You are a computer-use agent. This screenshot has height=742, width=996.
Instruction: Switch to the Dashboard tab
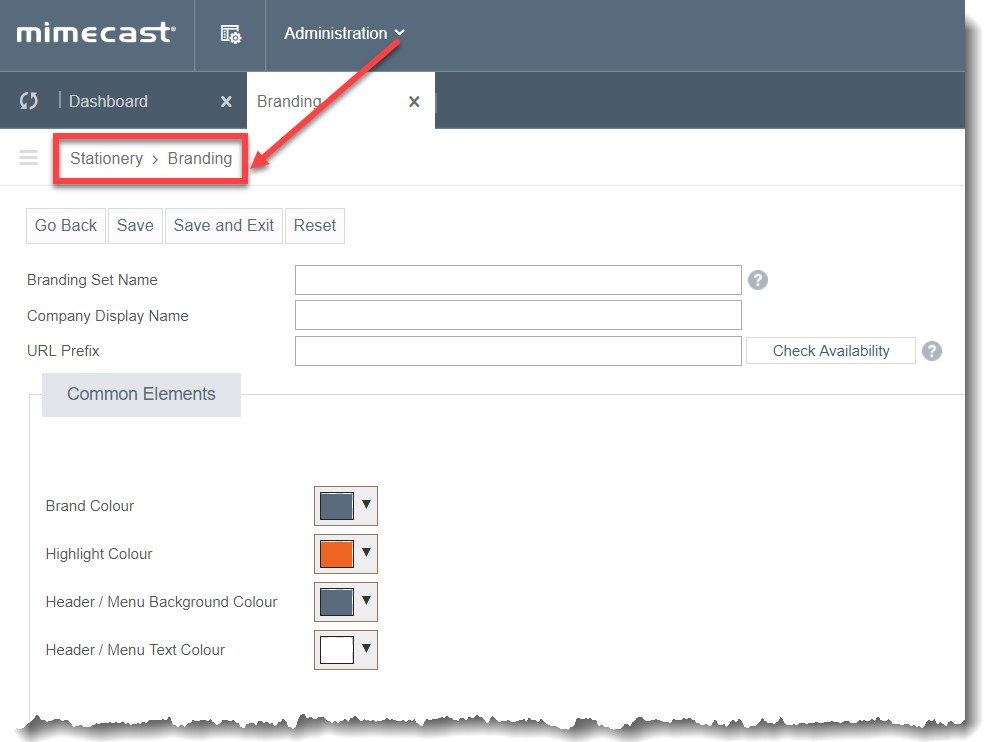(108, 100)
